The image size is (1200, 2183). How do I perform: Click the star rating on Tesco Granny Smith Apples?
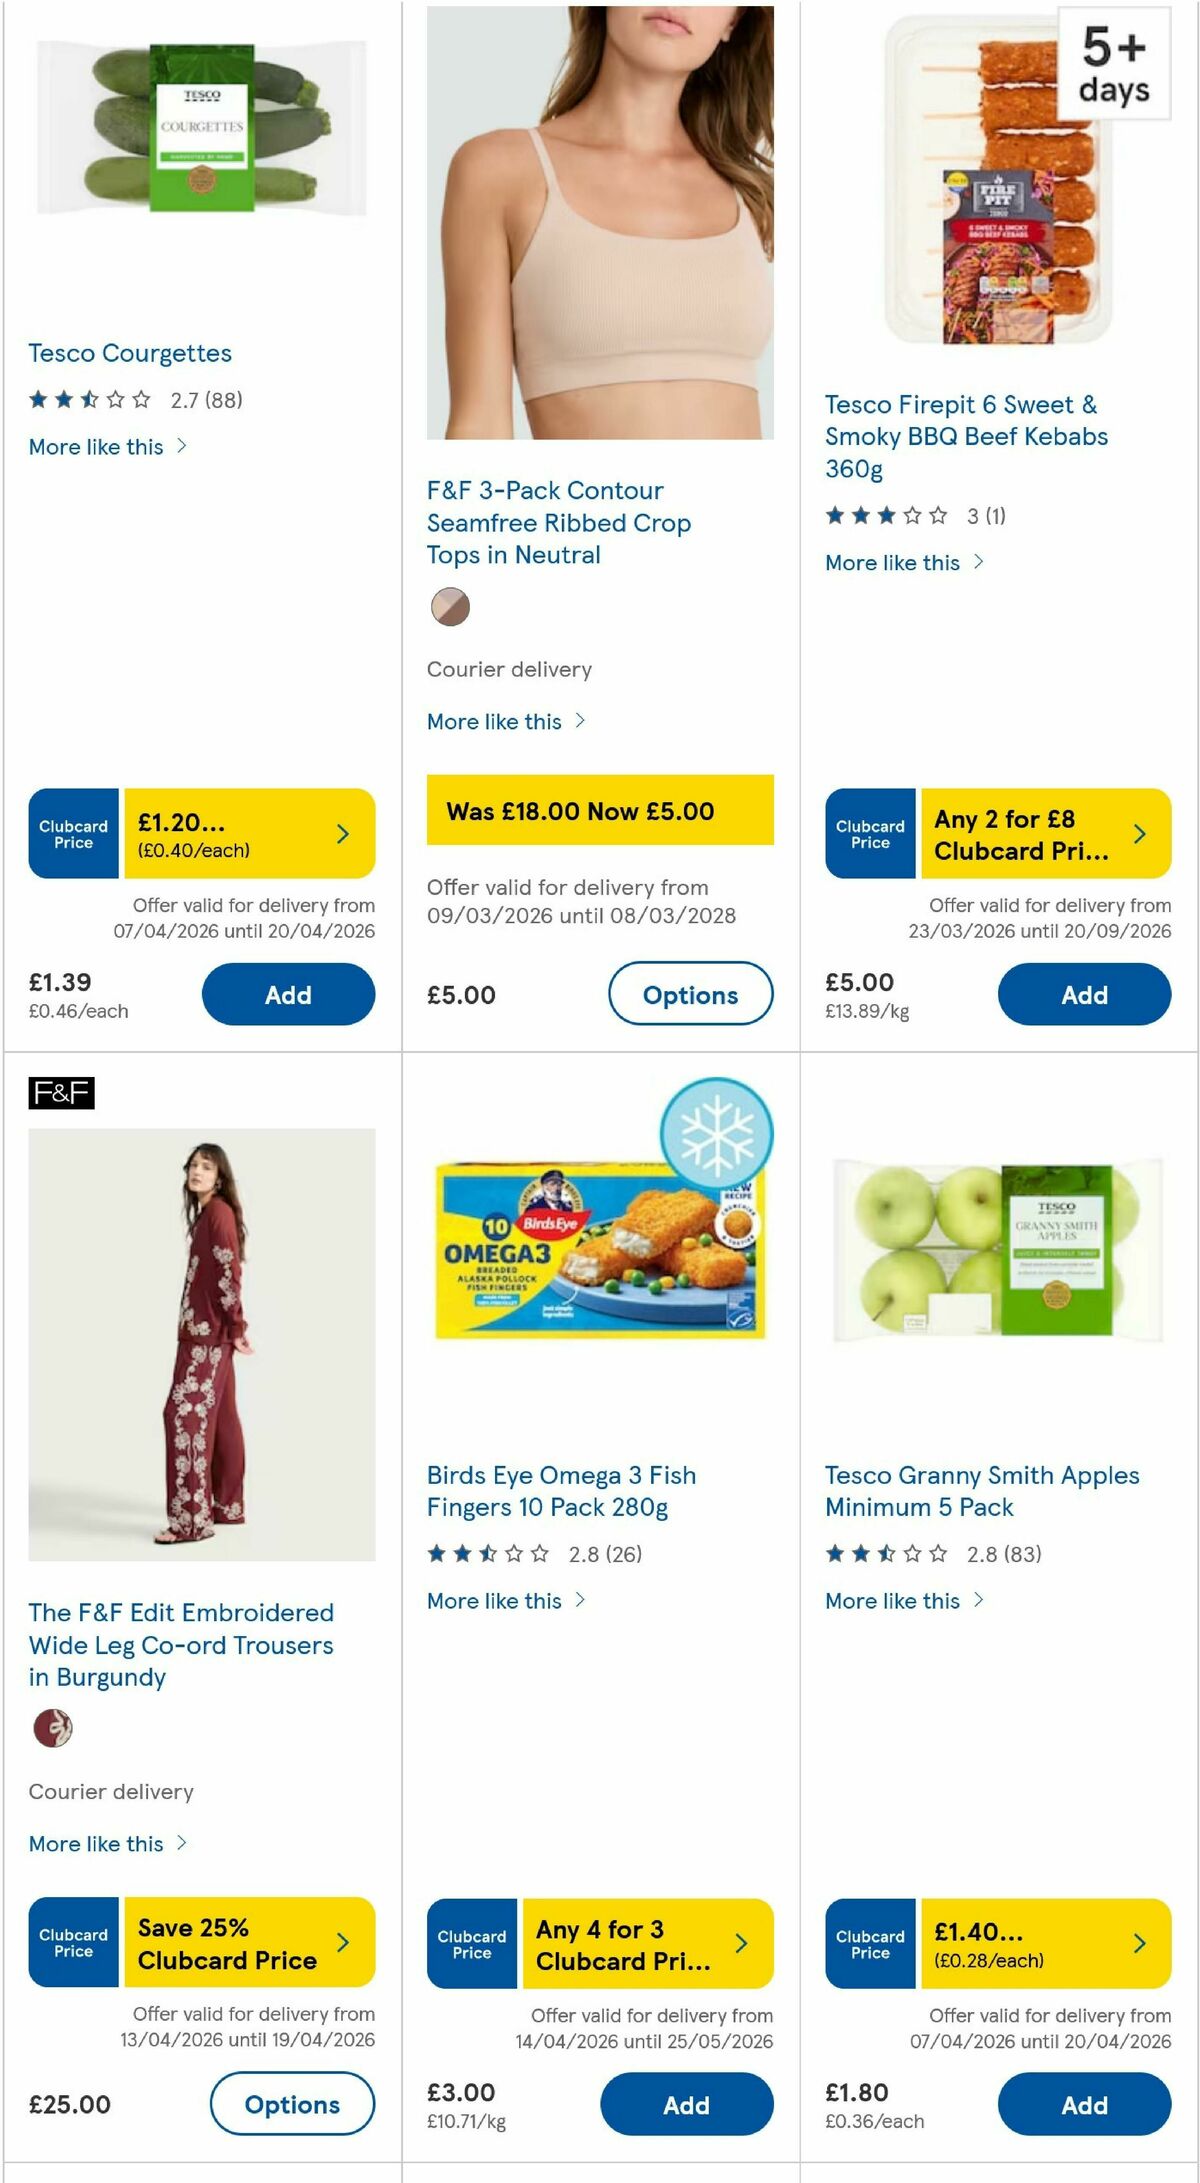pyautogui.click(x=889, y=1555)
